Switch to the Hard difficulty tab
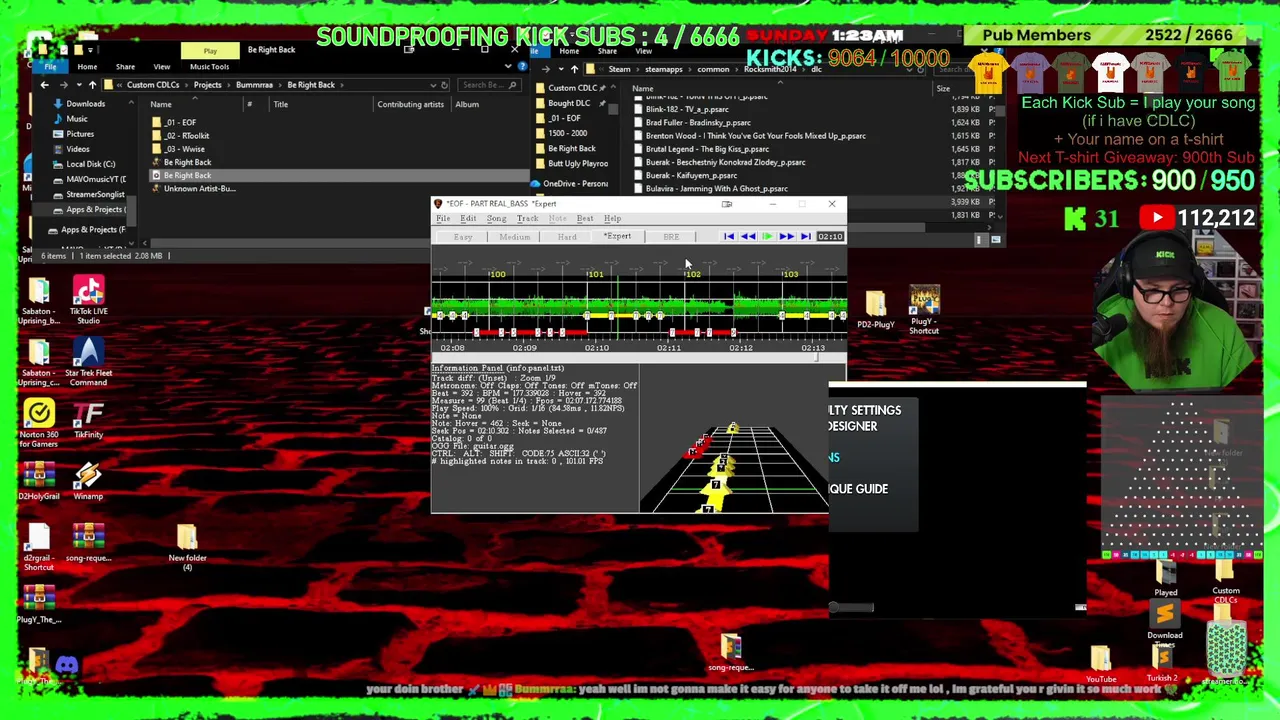Screen dimensions: 1280x720 click(567, 237)
